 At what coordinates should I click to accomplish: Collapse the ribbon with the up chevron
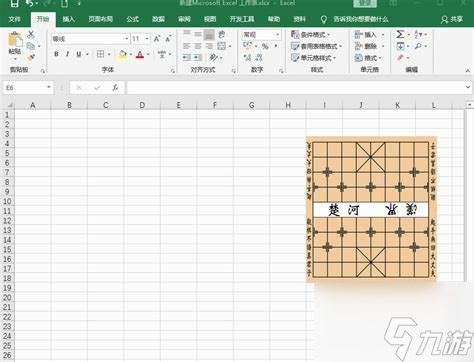click(468, 71)
